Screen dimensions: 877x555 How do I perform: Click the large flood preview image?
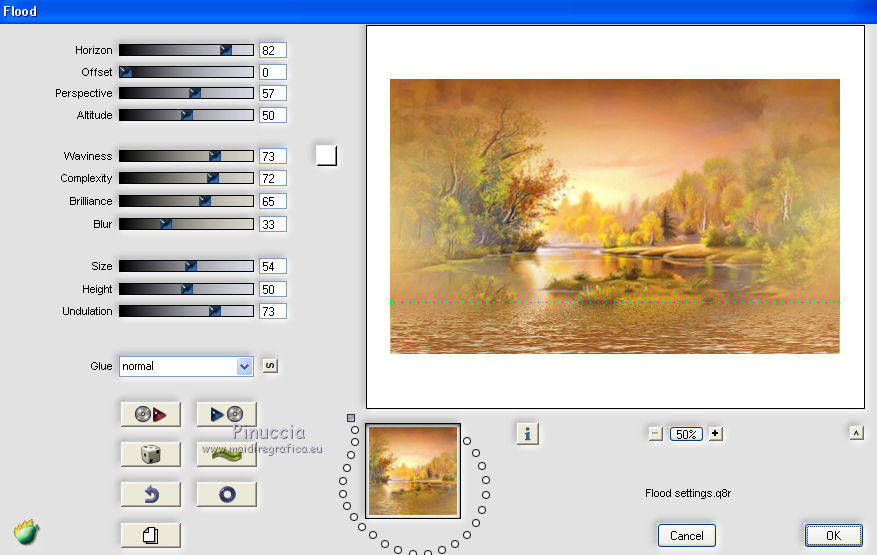click(615, 217)
